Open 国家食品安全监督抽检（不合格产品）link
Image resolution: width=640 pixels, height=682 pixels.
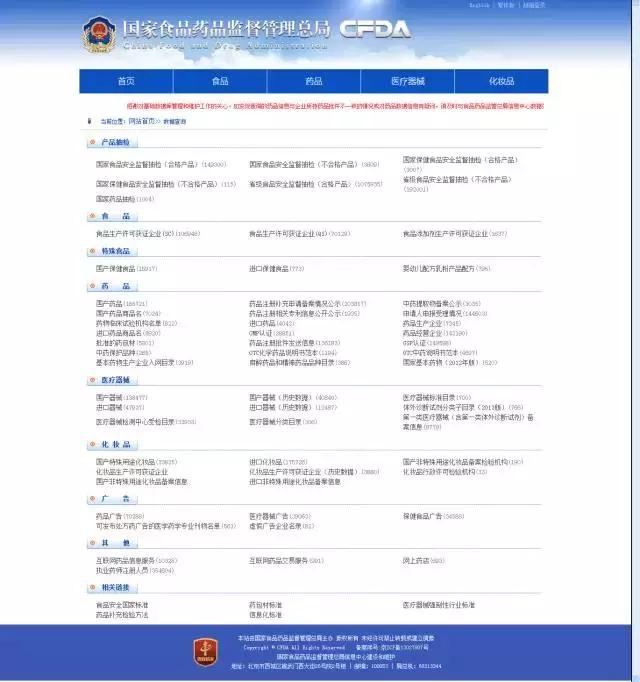[x=314, y=165]
